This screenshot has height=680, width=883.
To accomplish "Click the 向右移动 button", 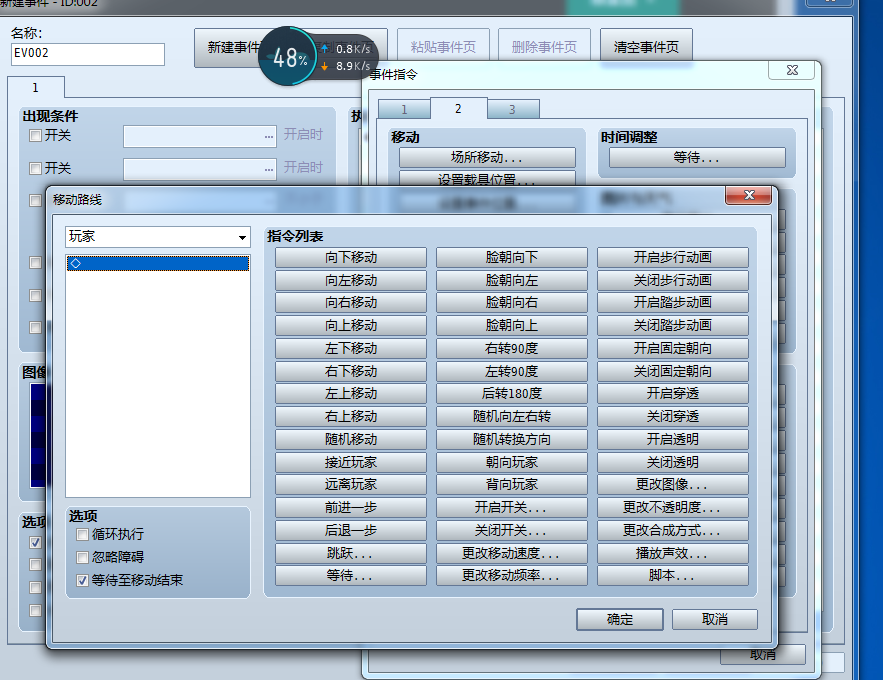I will pos(351,303).
